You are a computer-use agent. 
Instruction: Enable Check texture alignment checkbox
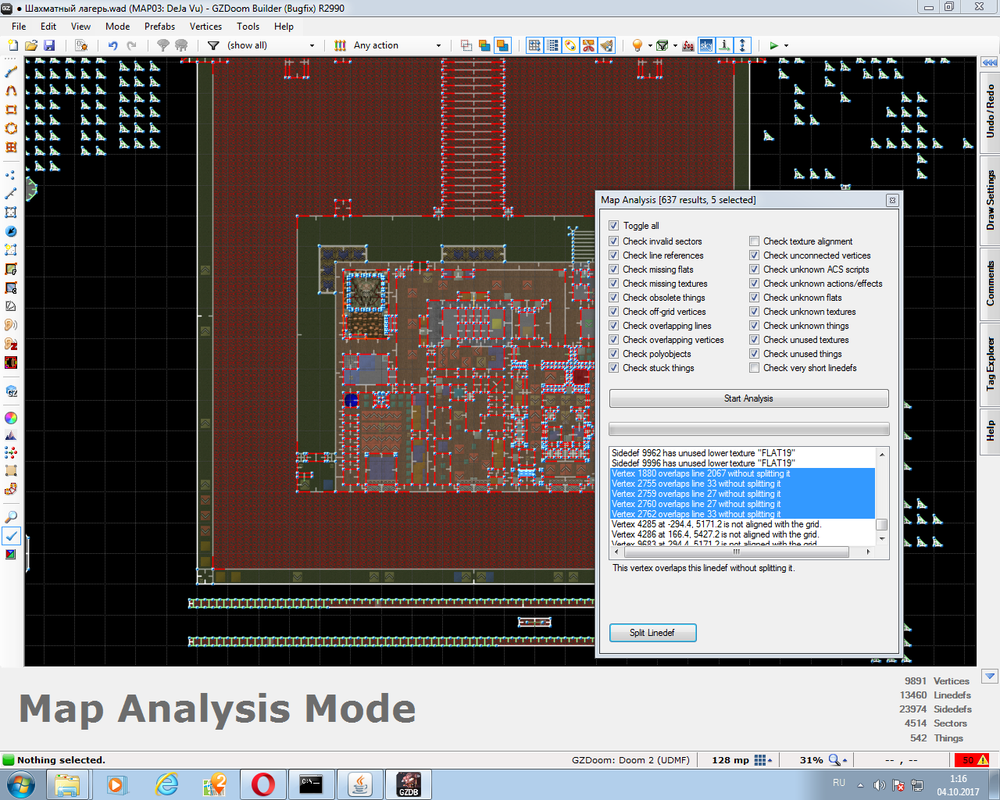[x=754, y=241]
